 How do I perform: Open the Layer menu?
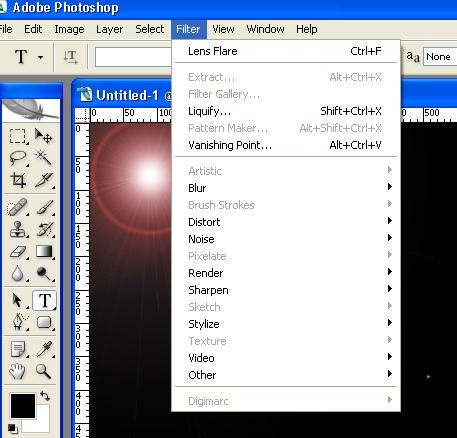coord(109,29)
